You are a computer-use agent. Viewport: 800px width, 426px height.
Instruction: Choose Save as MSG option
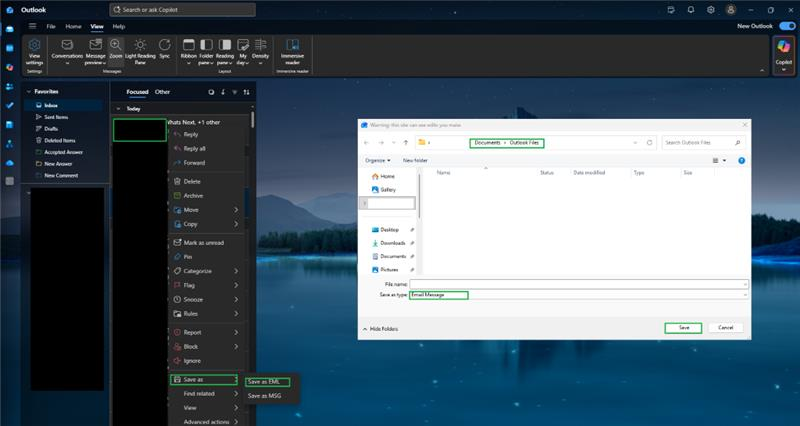[x=264, y=396]
